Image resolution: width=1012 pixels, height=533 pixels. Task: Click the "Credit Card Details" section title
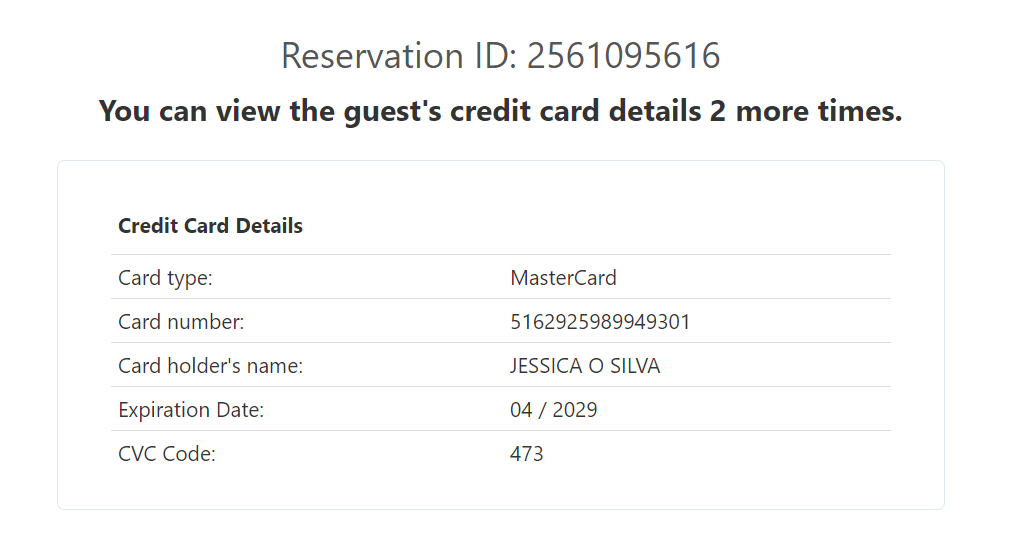tap(210, 226)
